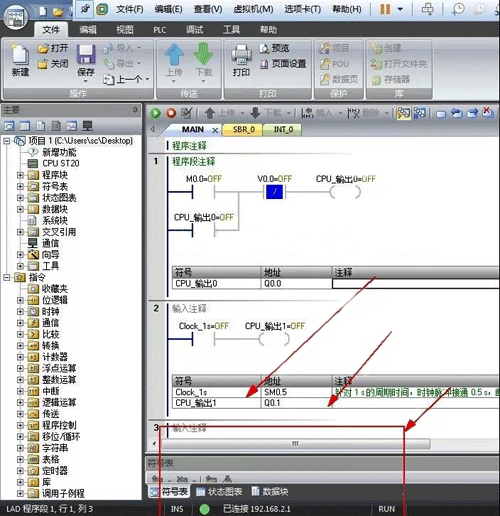Viewport: 500px width, 516px height.
Task: Toggle the VMware toolbar pin icon
Action: [85, 9]
